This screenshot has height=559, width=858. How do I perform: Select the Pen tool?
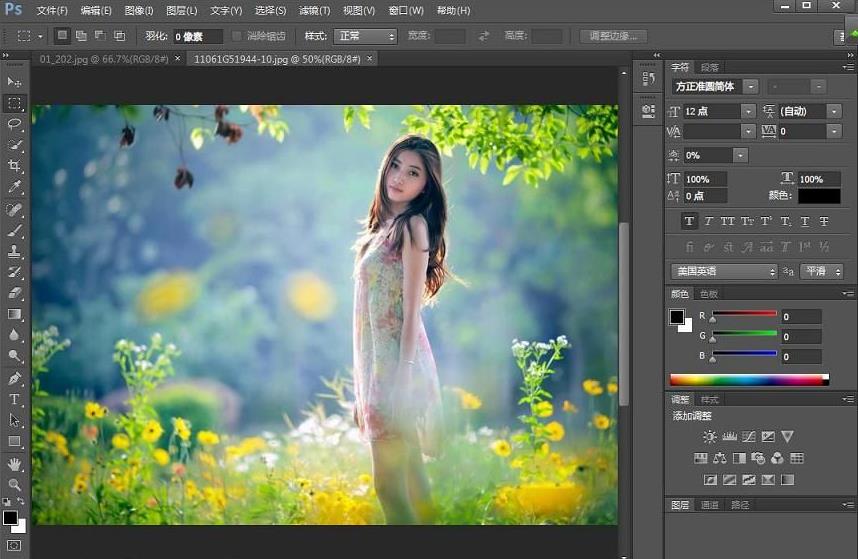click(14, 379)
